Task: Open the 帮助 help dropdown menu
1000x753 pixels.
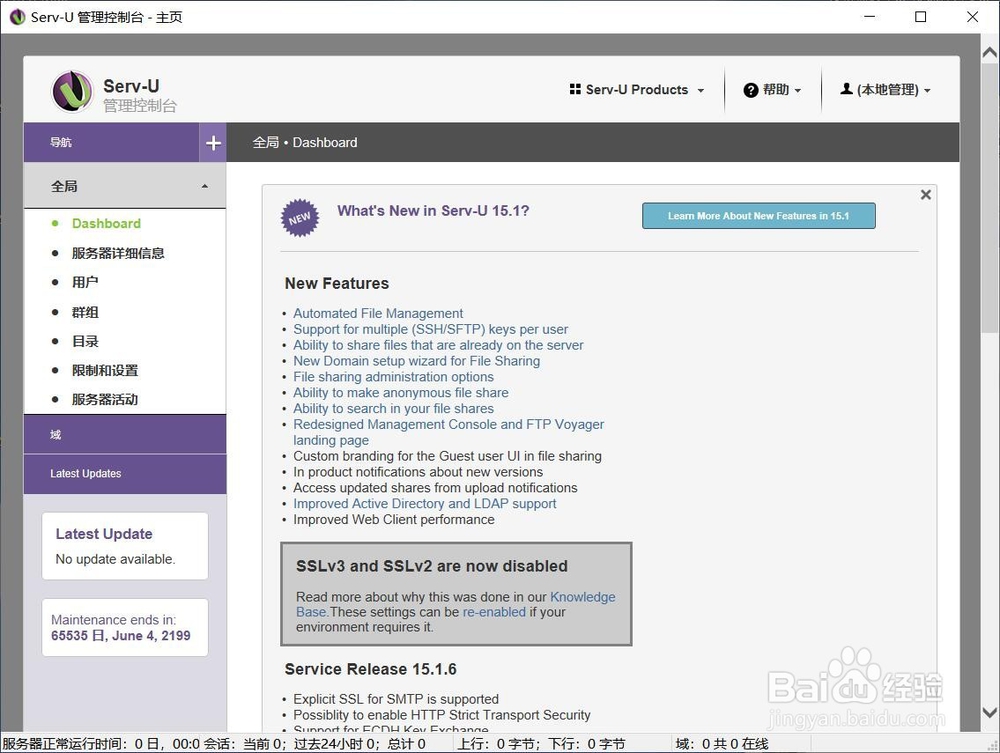Action: coord(772,90)
